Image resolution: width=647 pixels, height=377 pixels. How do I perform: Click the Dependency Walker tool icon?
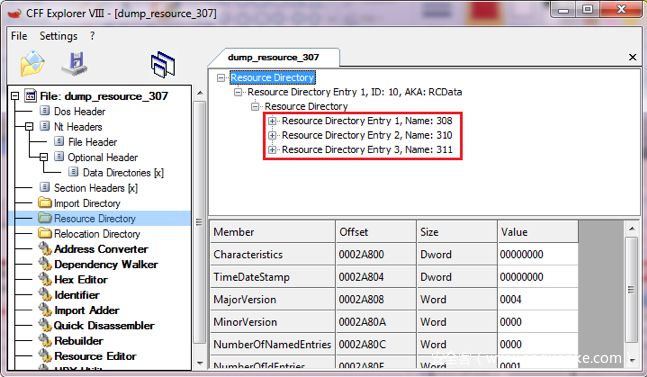(45, 264)
